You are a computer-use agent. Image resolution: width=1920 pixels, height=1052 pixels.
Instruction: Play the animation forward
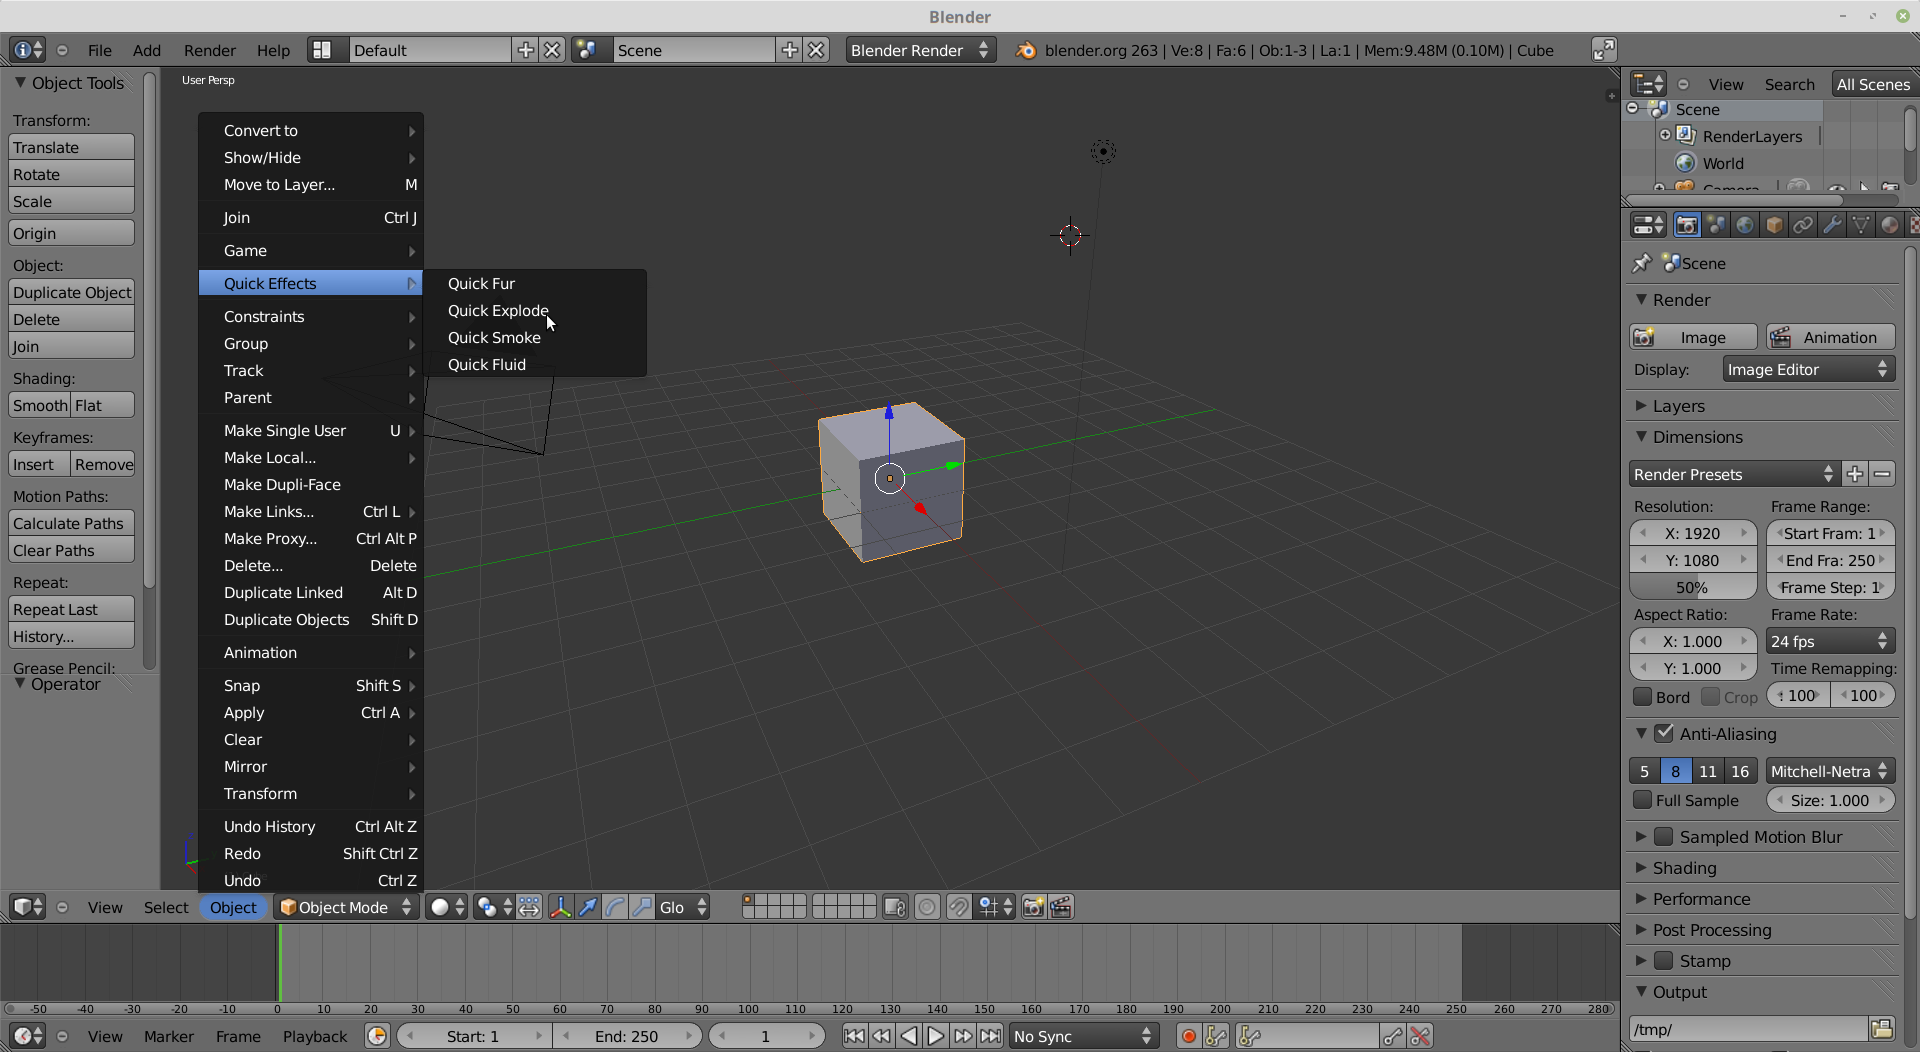tap(936, 1036)
